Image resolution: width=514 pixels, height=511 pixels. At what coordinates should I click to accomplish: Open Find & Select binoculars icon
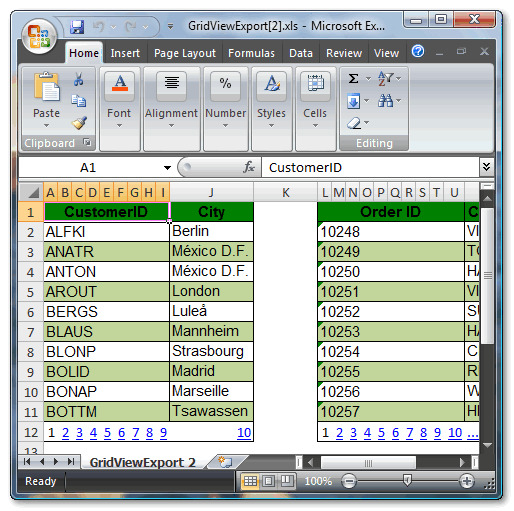tap(385, 100)
